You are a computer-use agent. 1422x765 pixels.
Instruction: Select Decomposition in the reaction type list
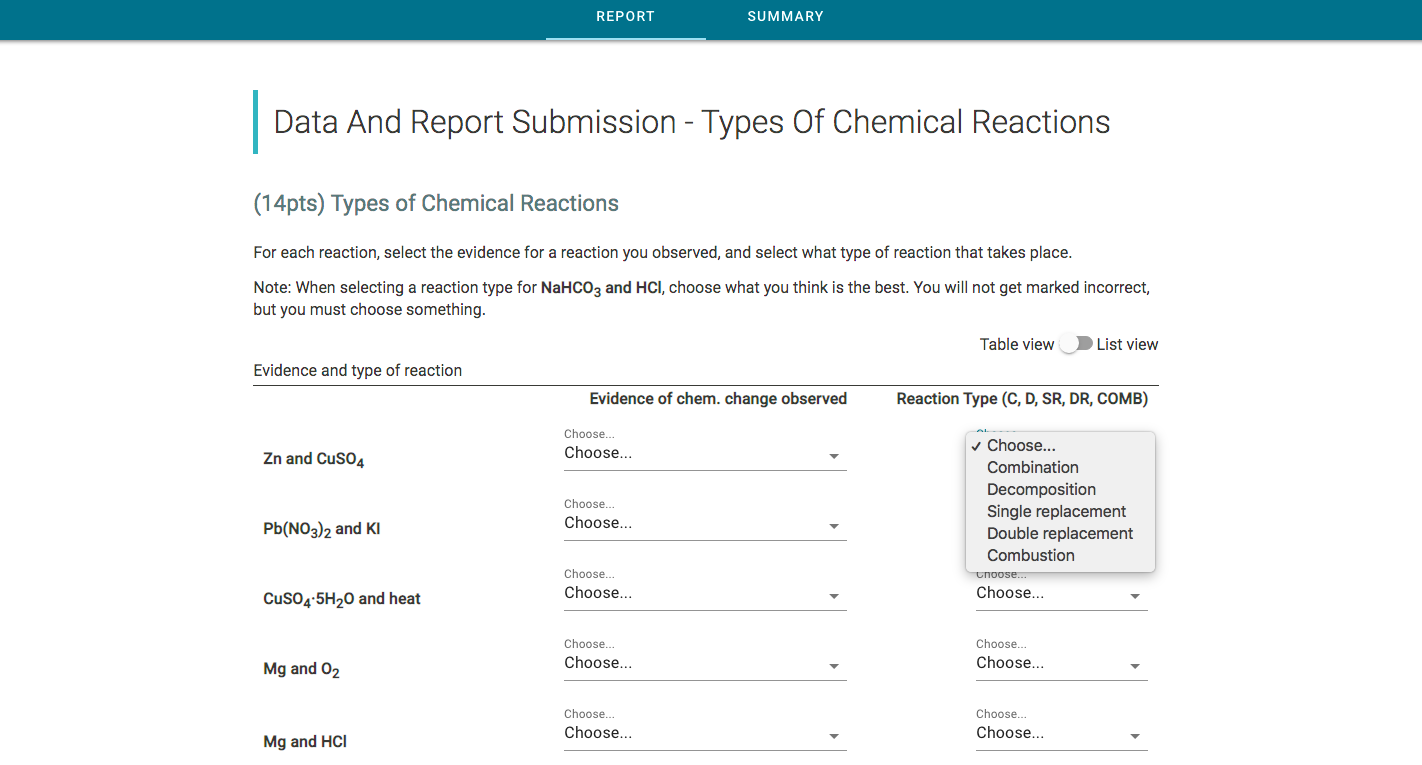(1041, 489)
